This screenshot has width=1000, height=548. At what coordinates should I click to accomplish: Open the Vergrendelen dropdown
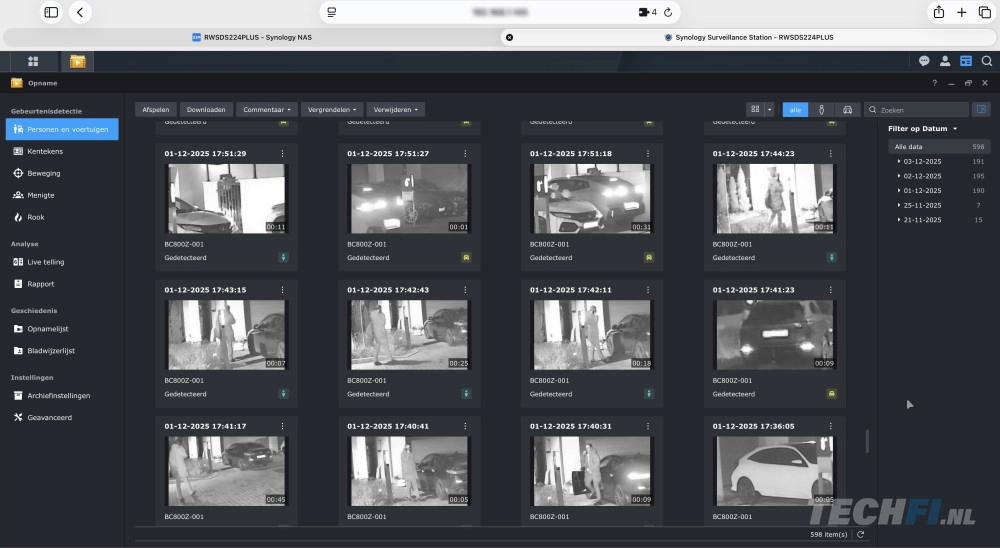(332, 110)
